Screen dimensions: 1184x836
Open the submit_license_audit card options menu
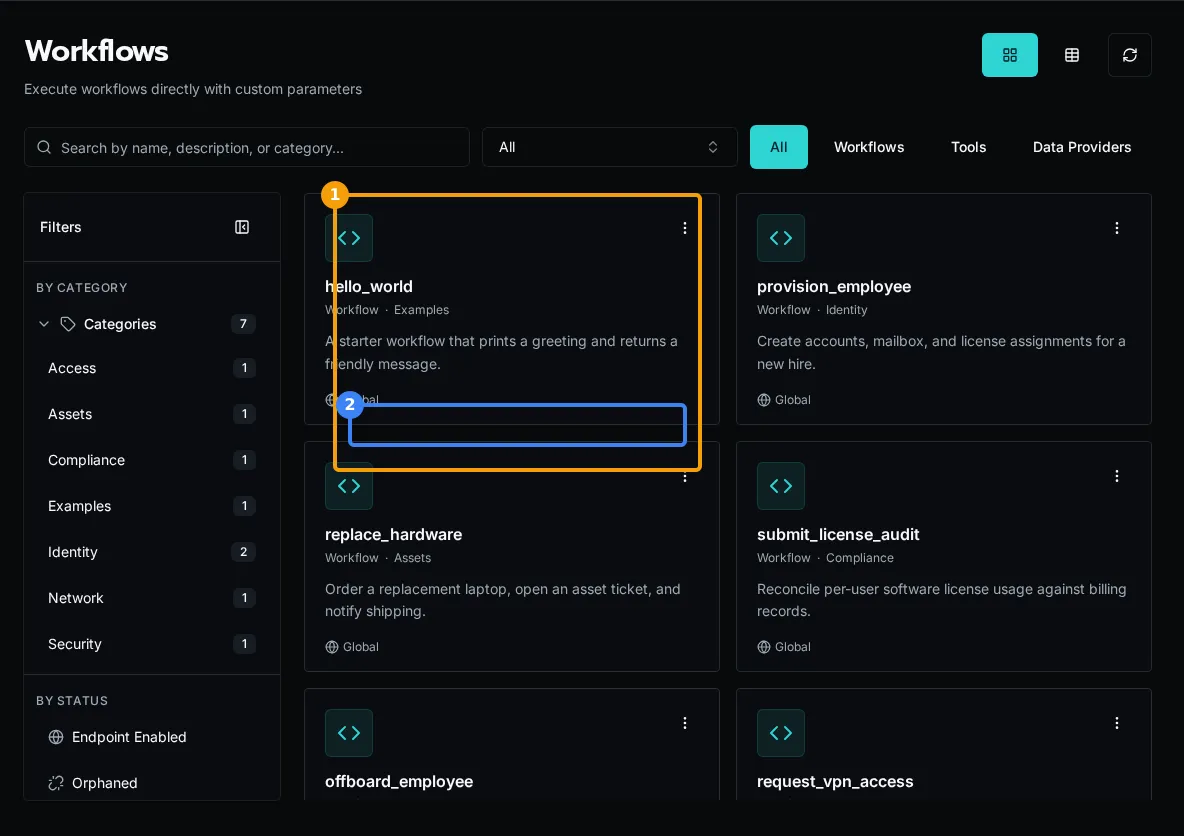pos(1117,476)
